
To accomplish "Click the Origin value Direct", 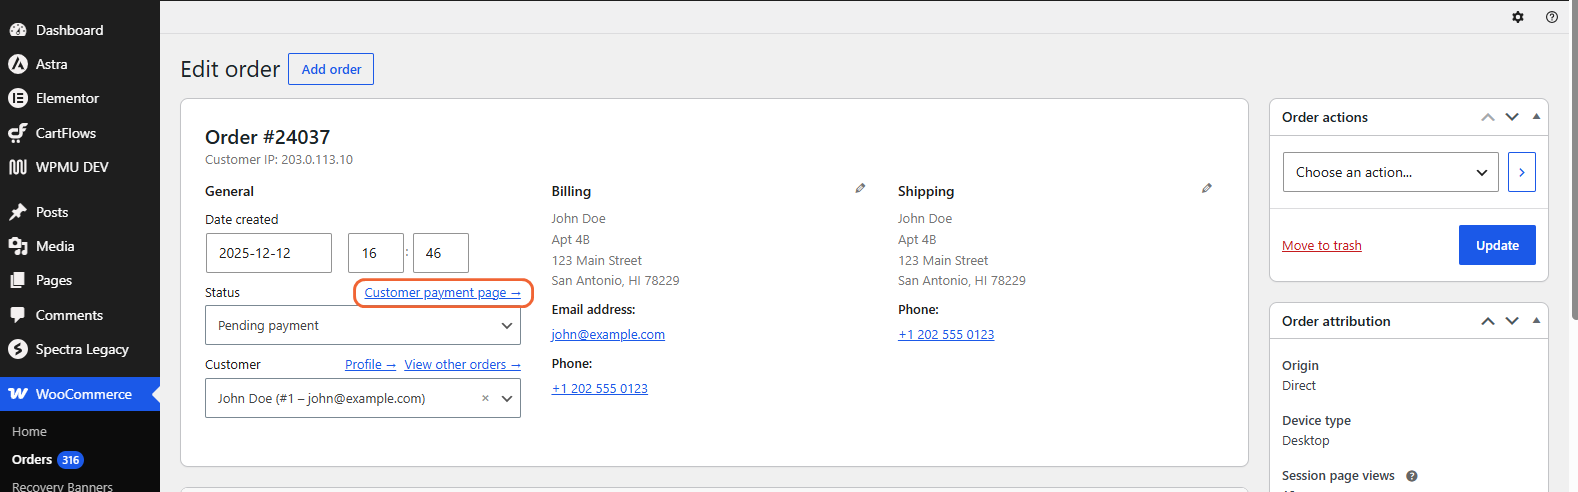I will click(1299, 386).
